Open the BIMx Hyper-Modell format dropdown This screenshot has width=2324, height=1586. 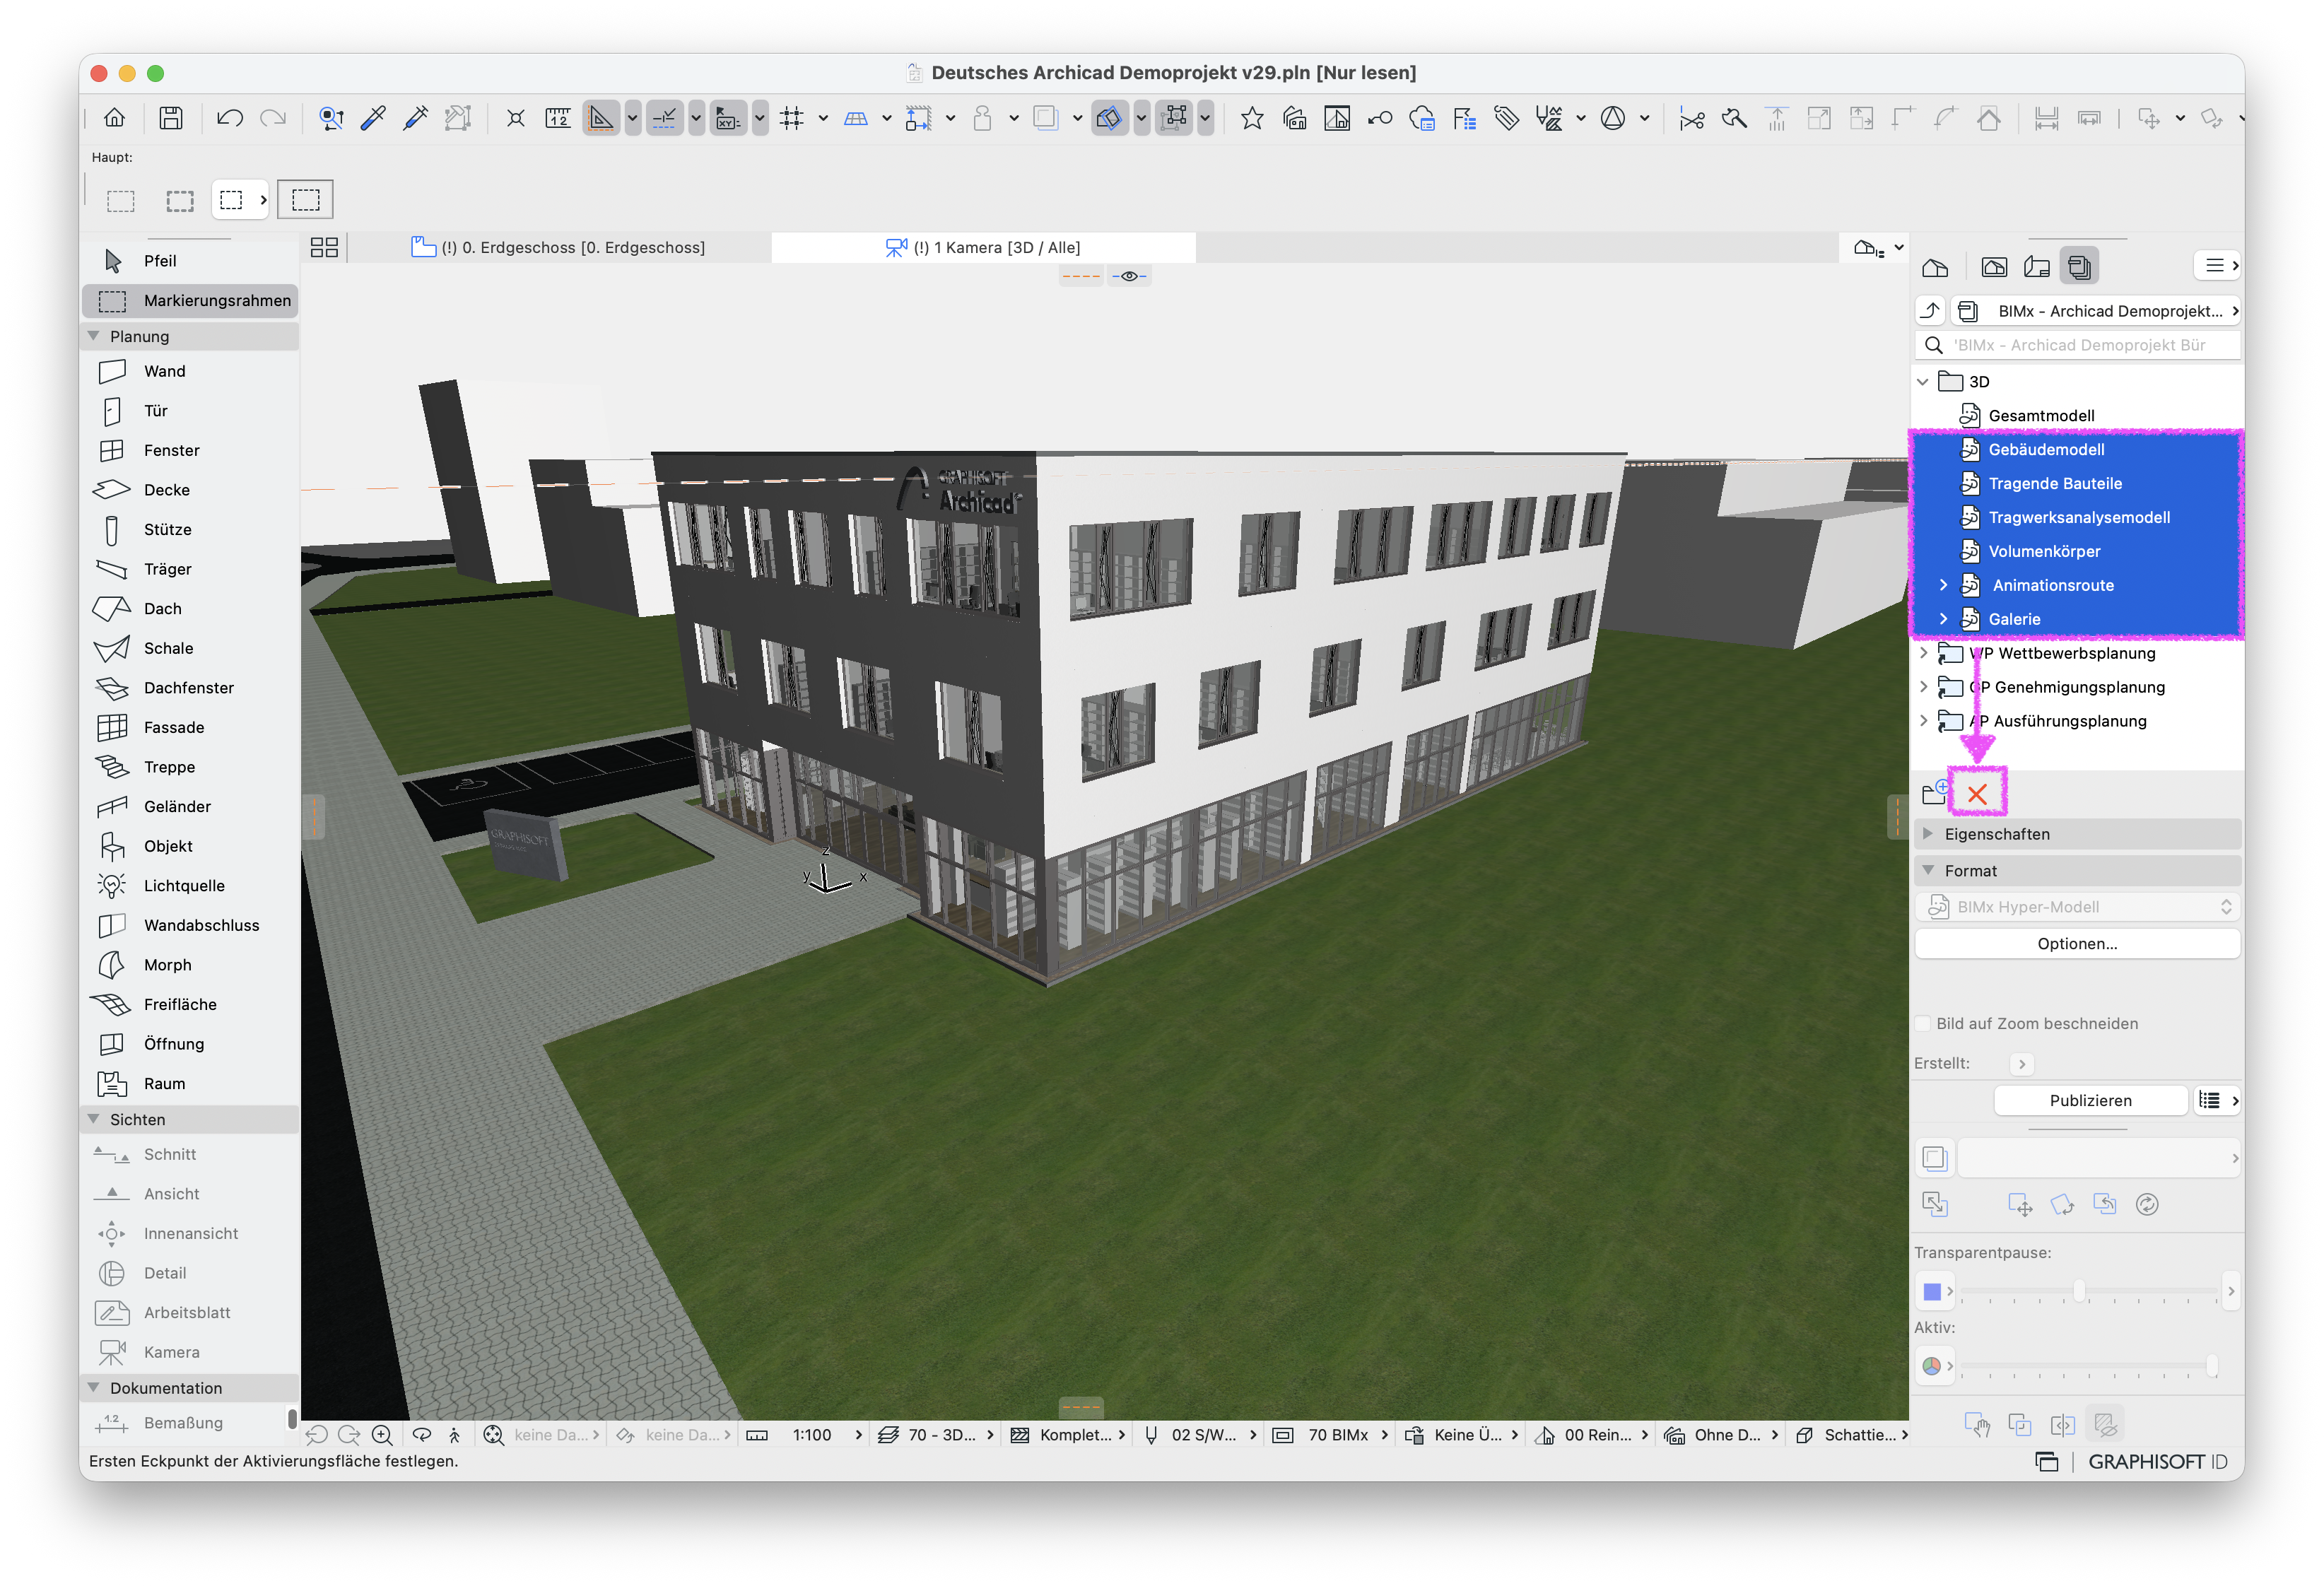point(2077,907)
